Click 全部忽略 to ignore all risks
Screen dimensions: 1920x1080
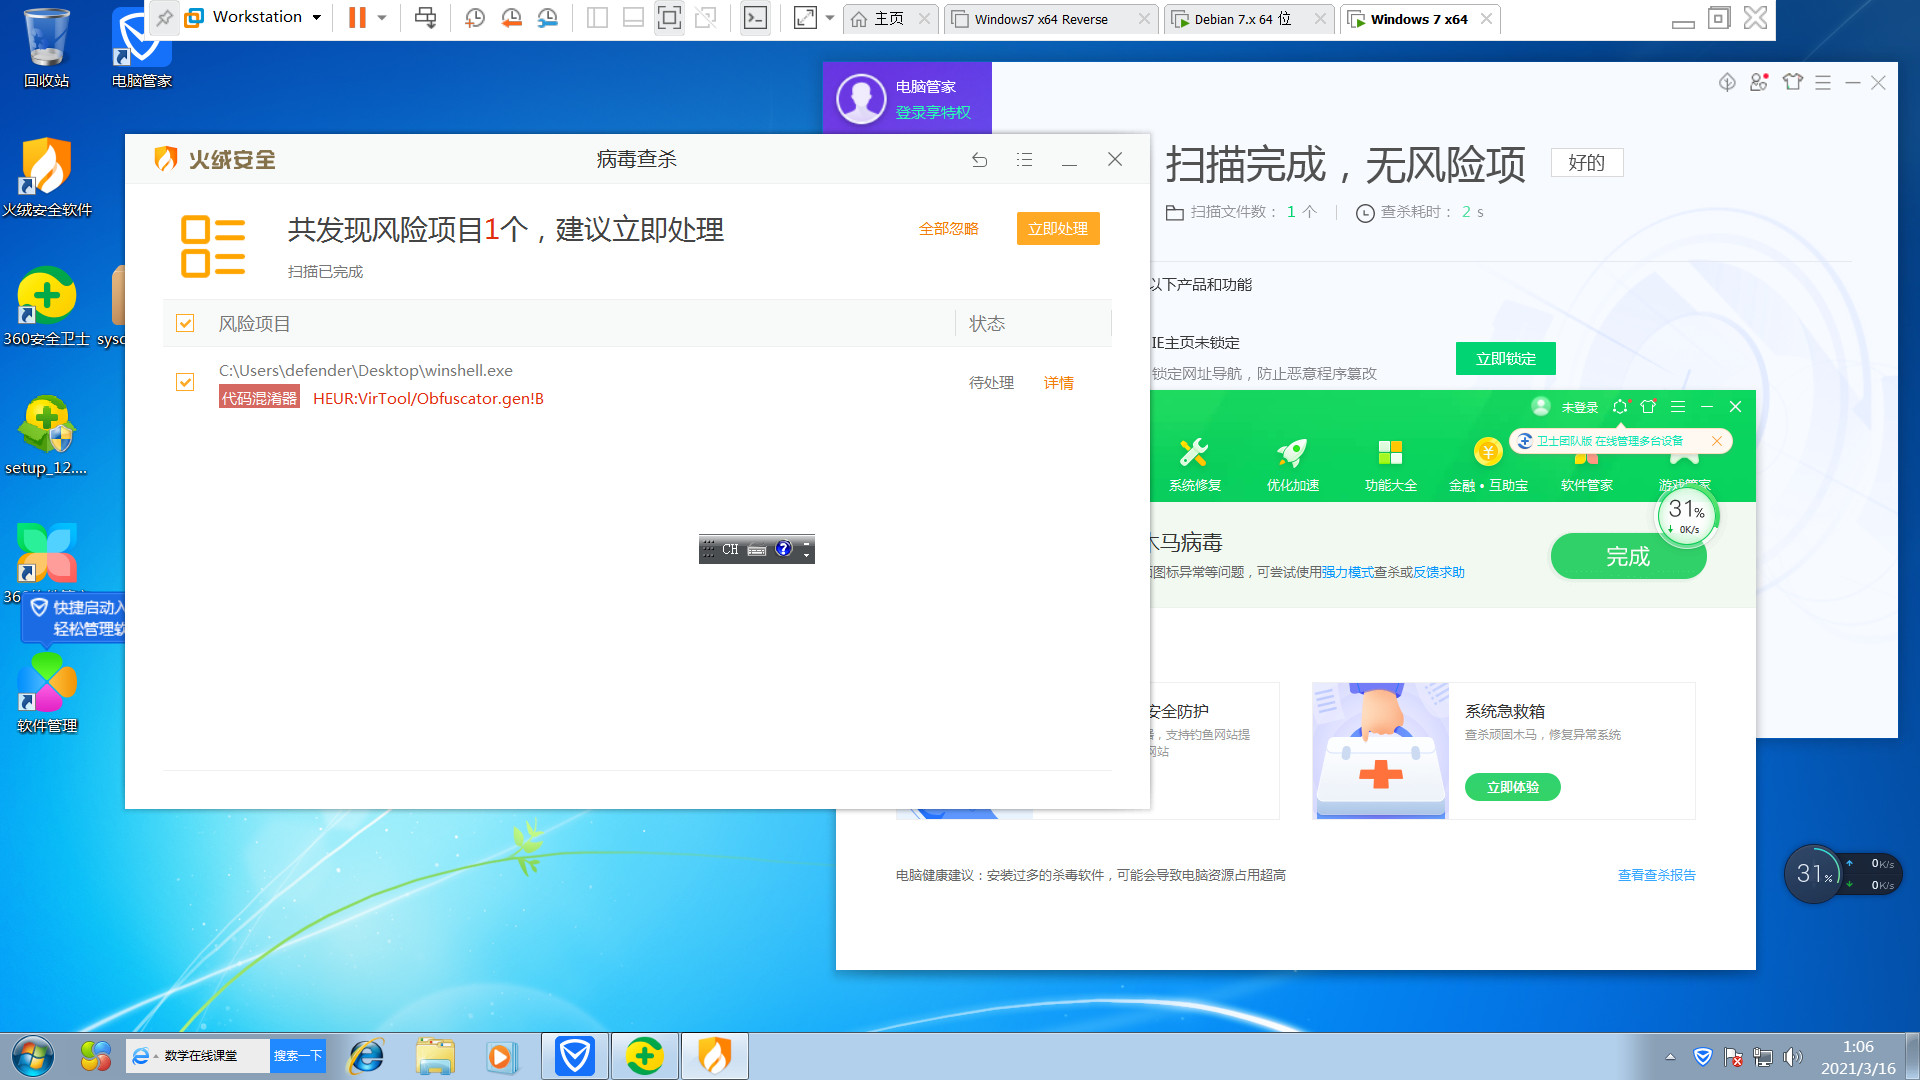click(x=949, y=229)
